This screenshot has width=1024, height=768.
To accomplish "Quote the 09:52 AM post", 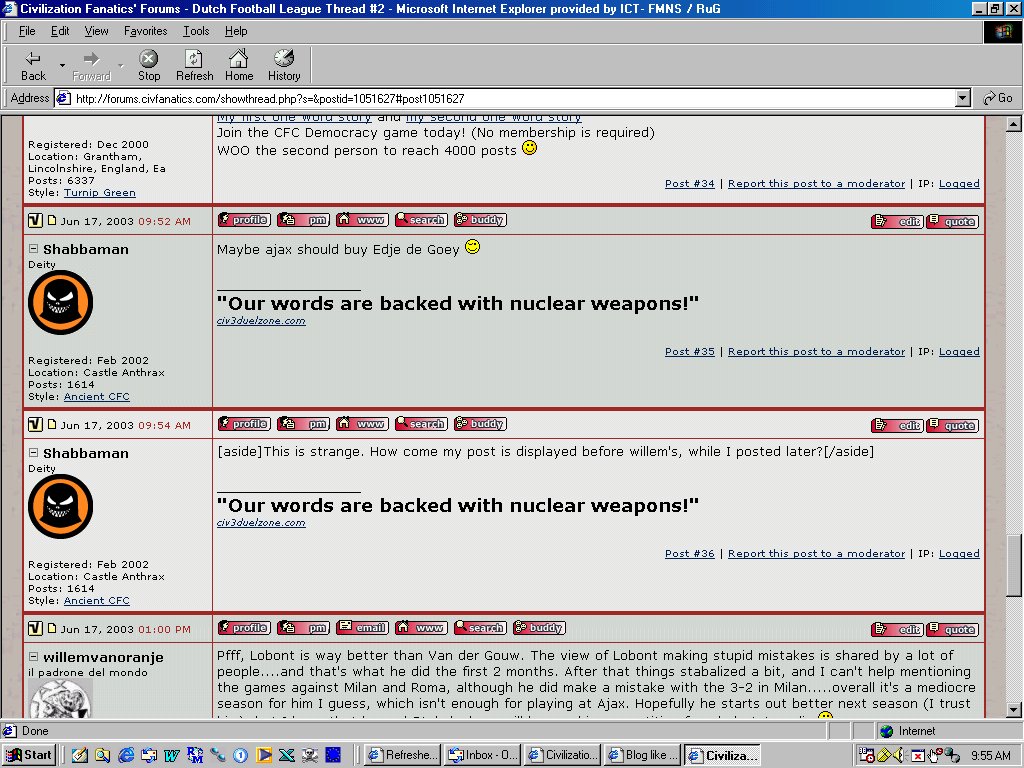I will tap(953, 221).
